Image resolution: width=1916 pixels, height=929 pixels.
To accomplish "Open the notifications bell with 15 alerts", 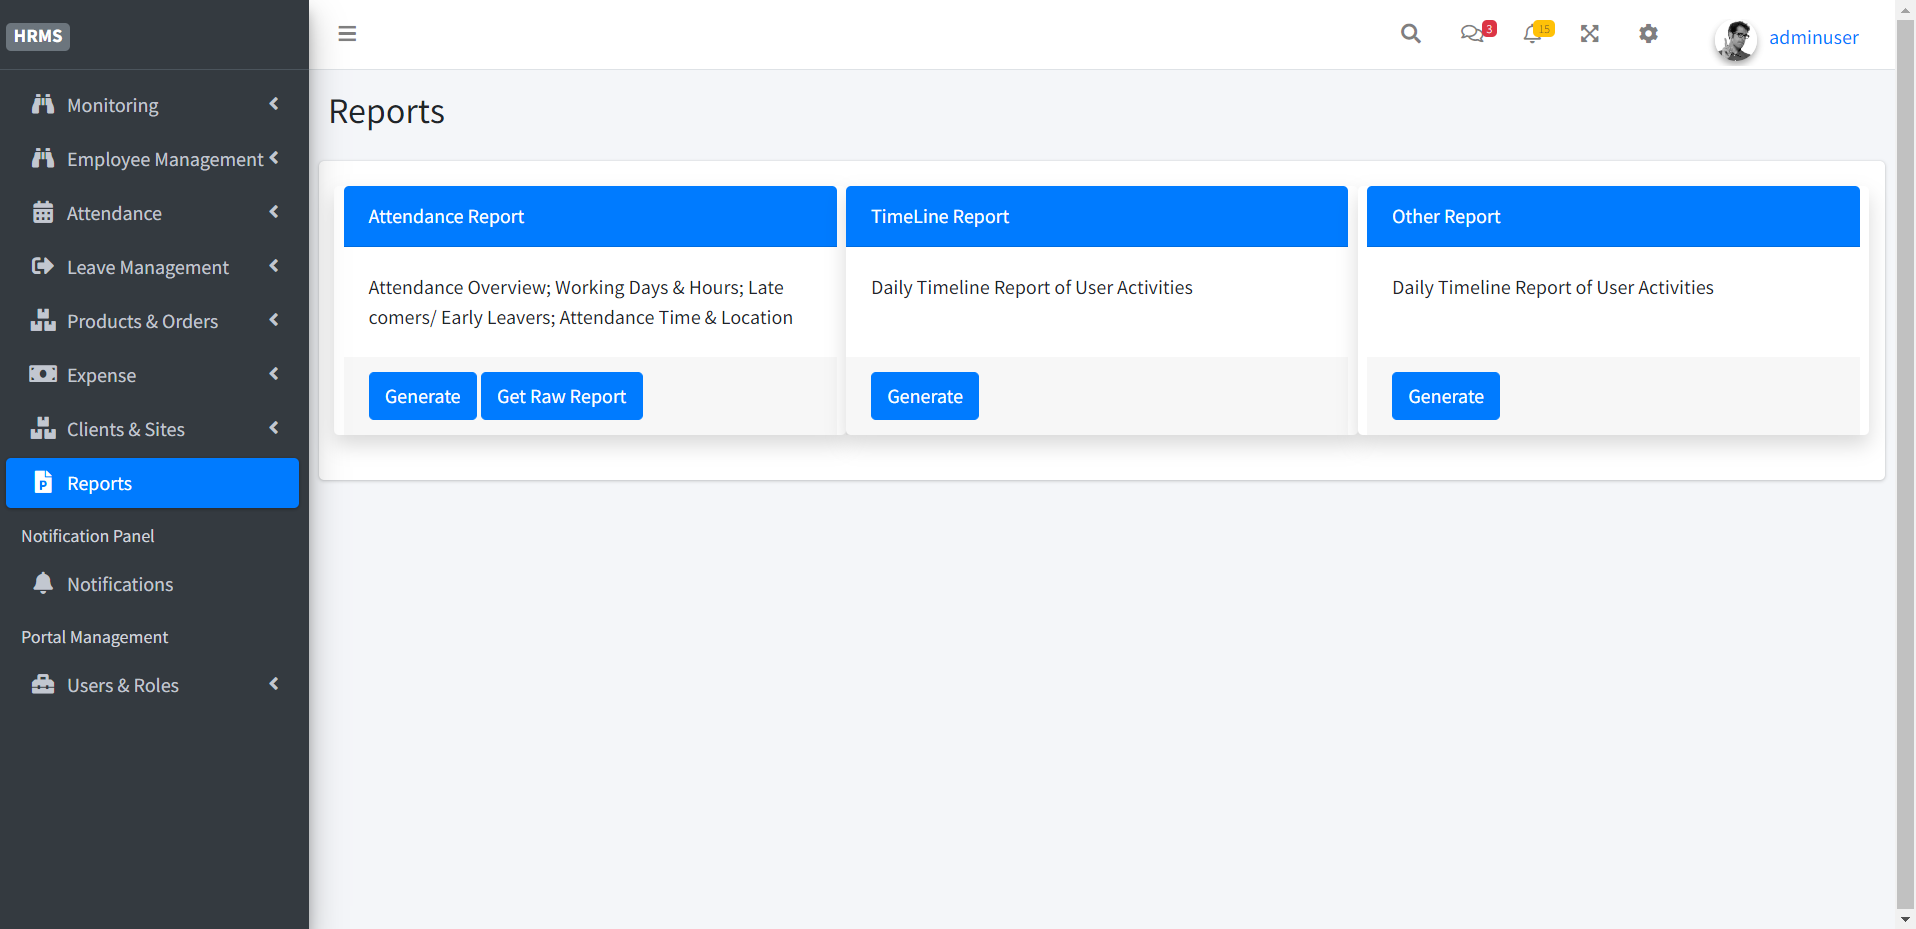I will [x=1532, y=33].
